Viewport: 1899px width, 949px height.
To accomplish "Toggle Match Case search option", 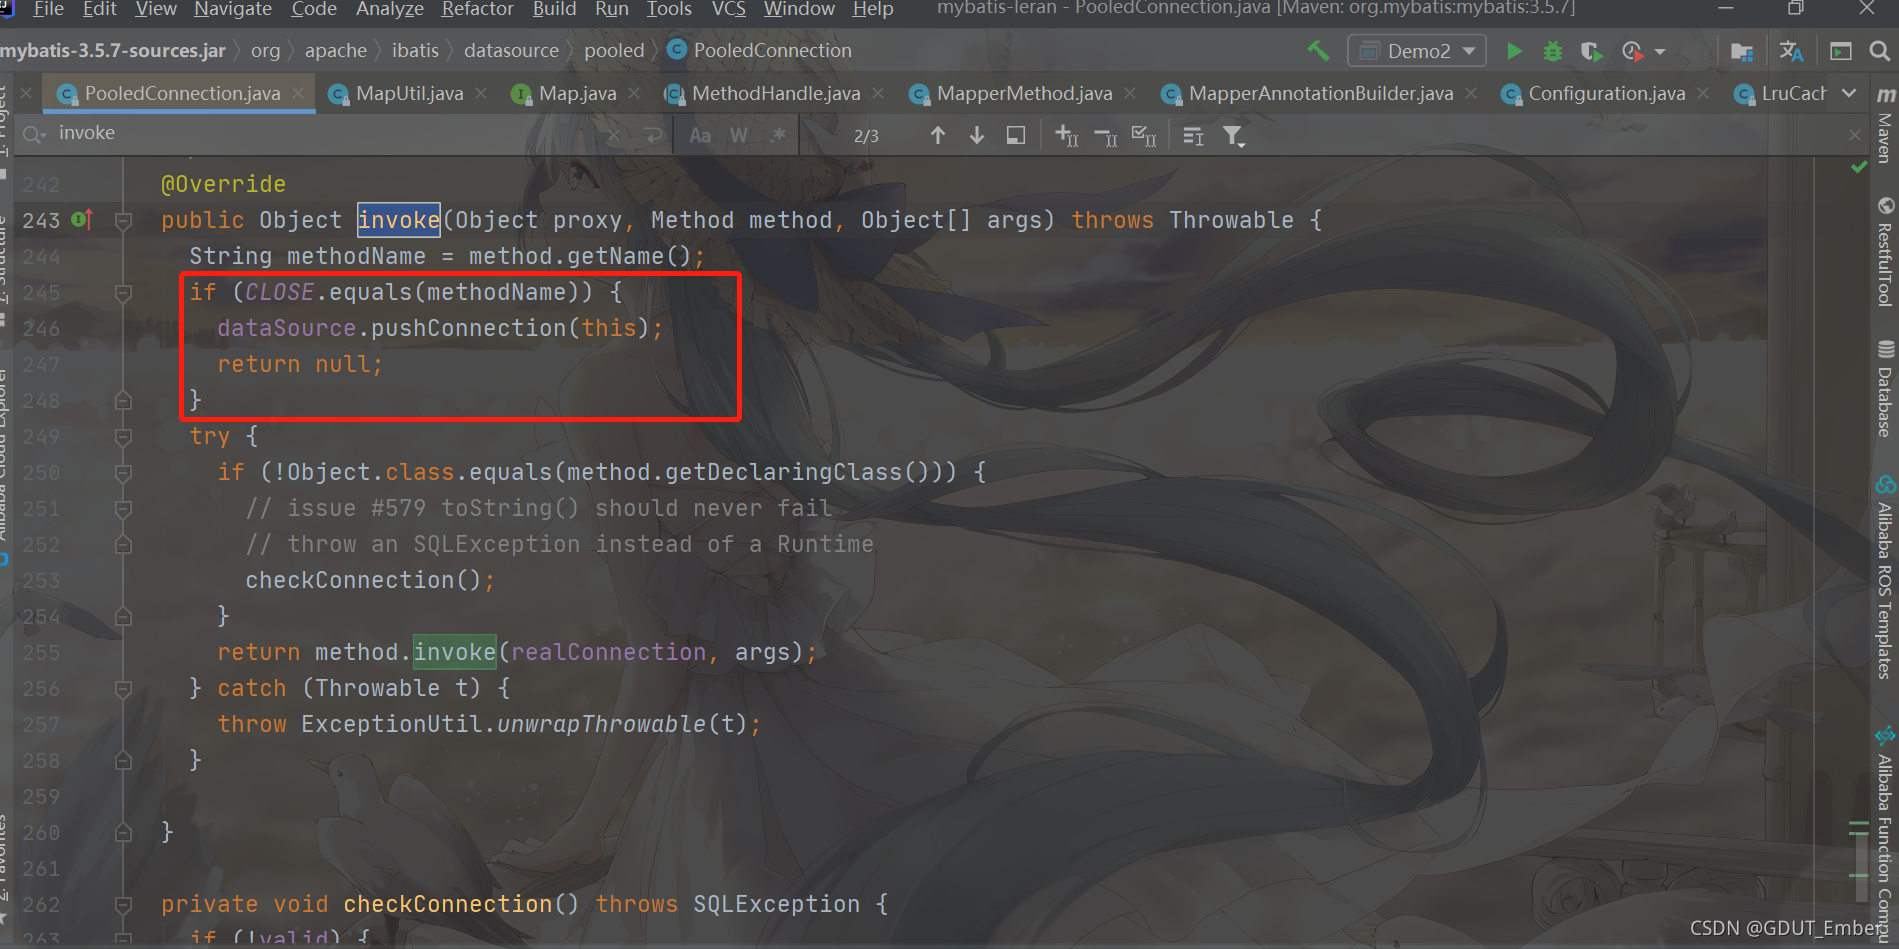I will [700, 135].
